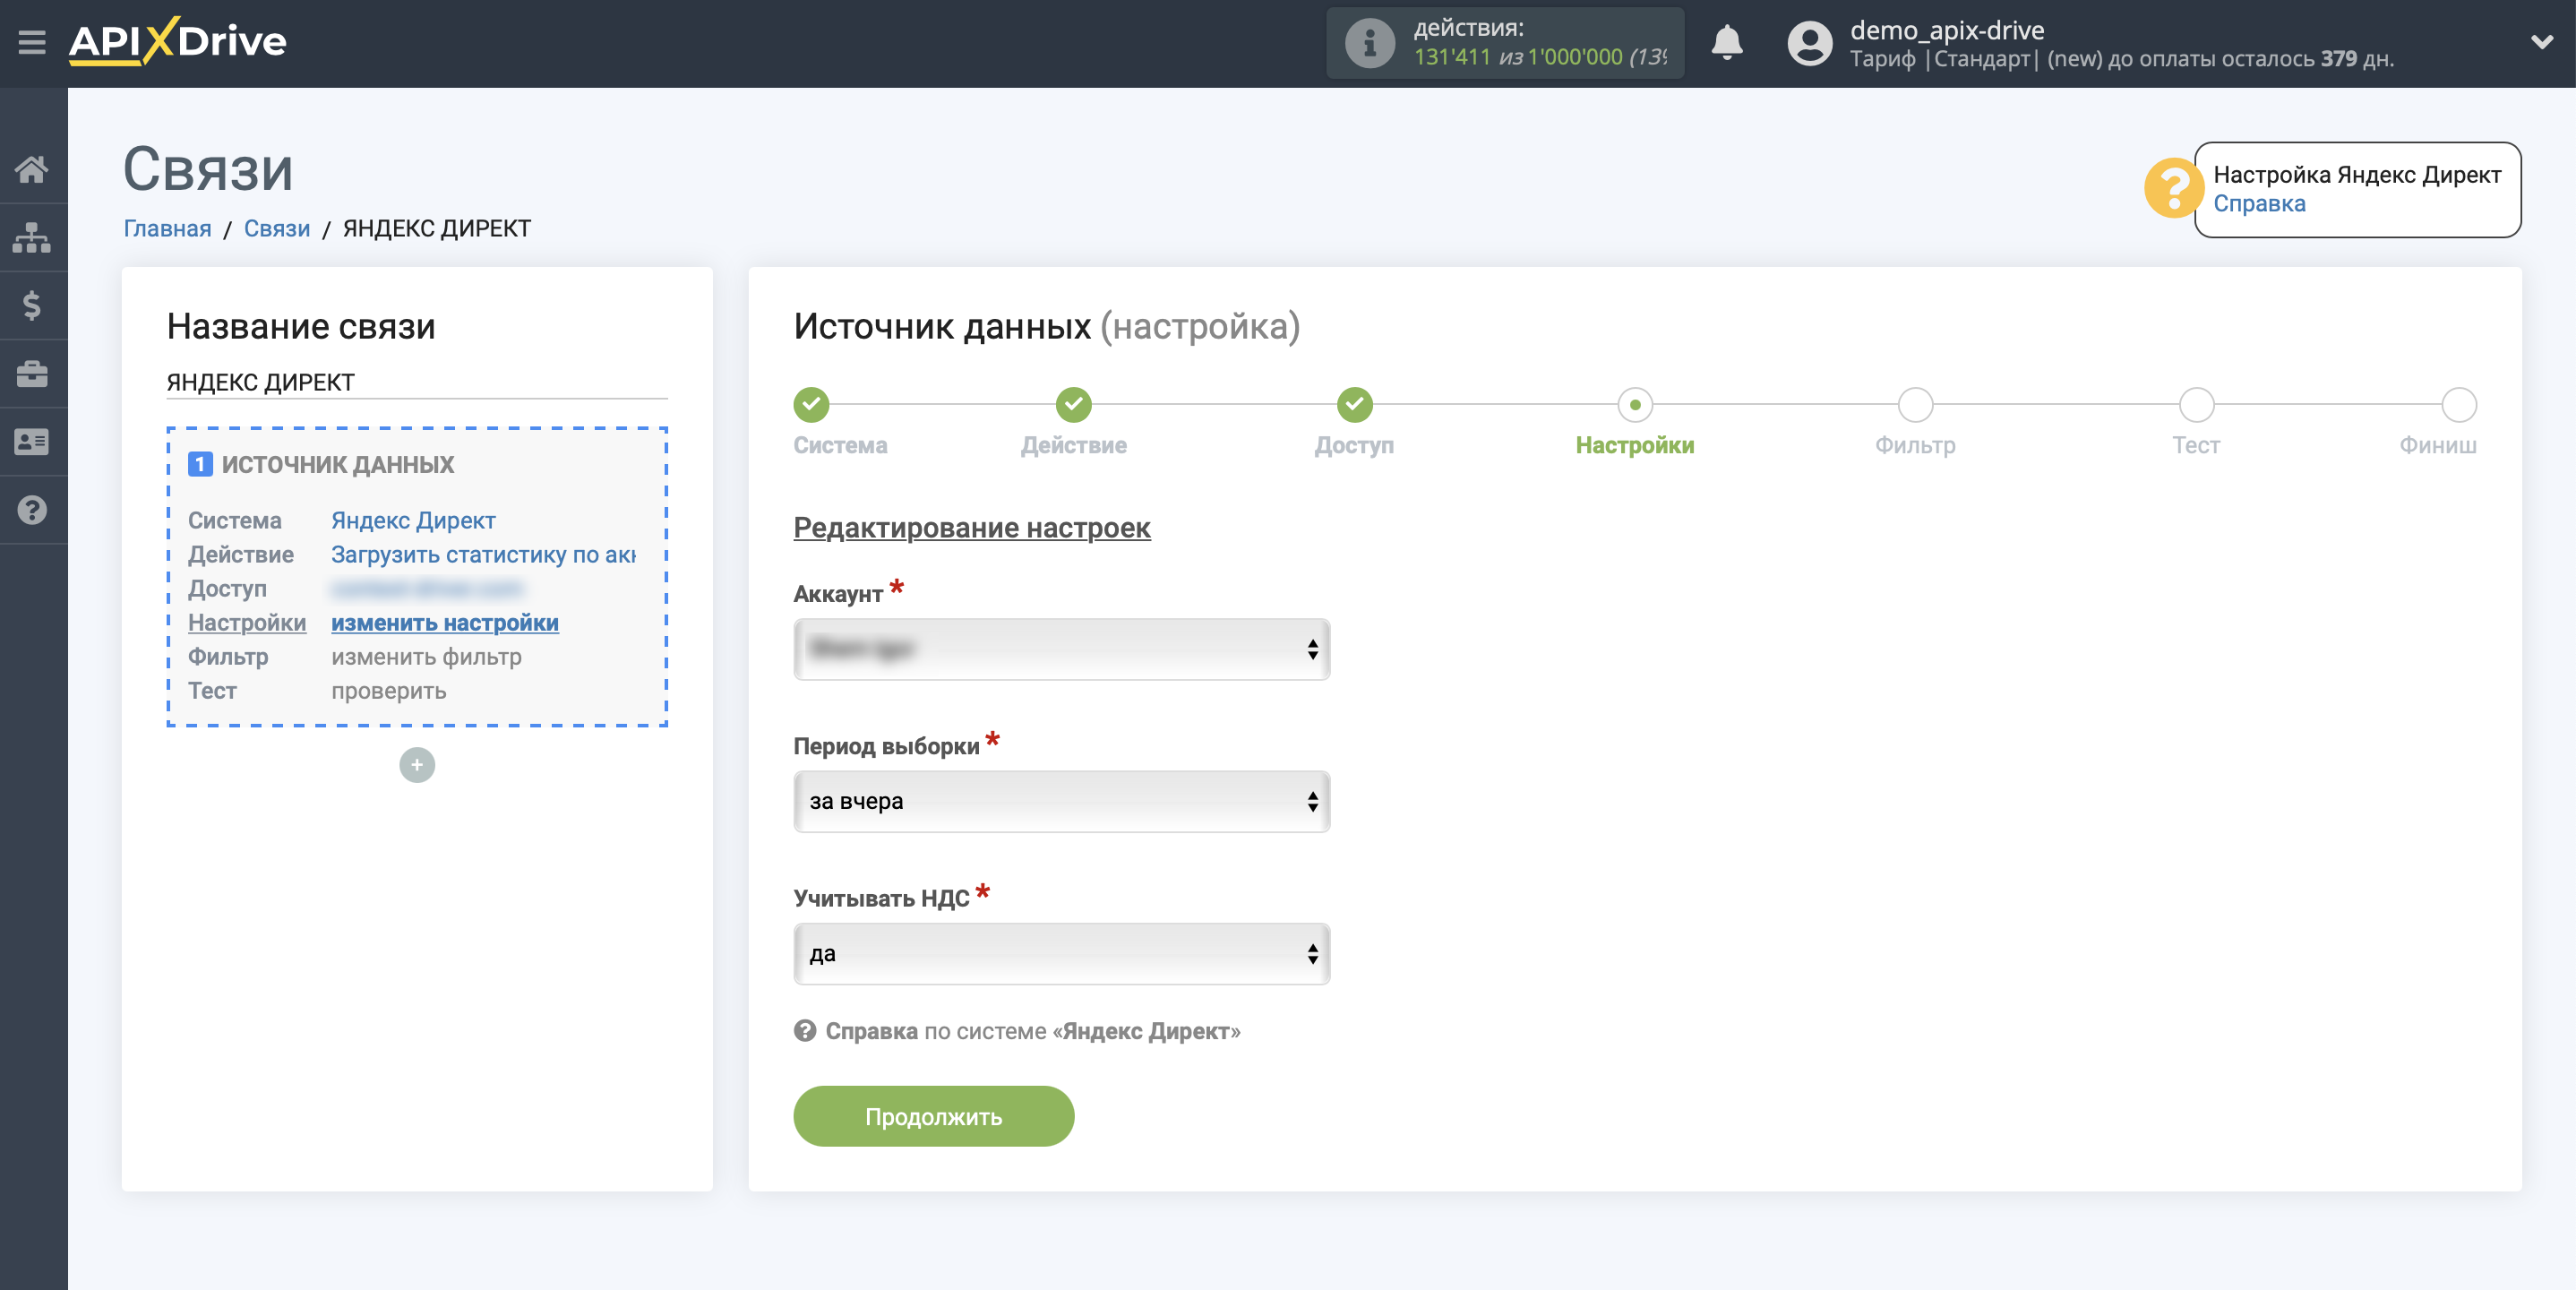The image size is (2576, 1290).
Task: Click проверить test text
Action: 388,690
